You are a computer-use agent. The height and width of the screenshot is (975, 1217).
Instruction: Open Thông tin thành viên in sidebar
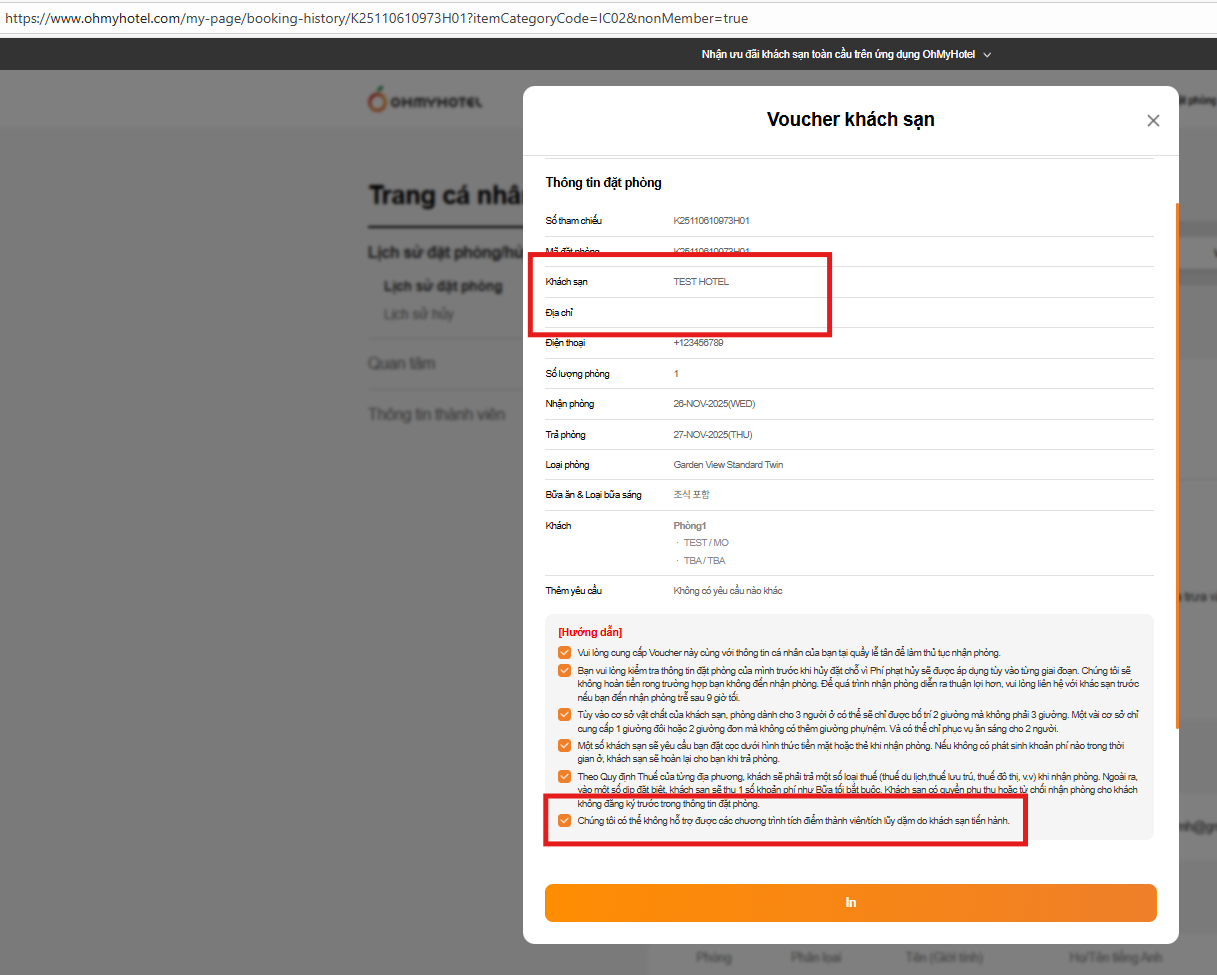[436, 414]
